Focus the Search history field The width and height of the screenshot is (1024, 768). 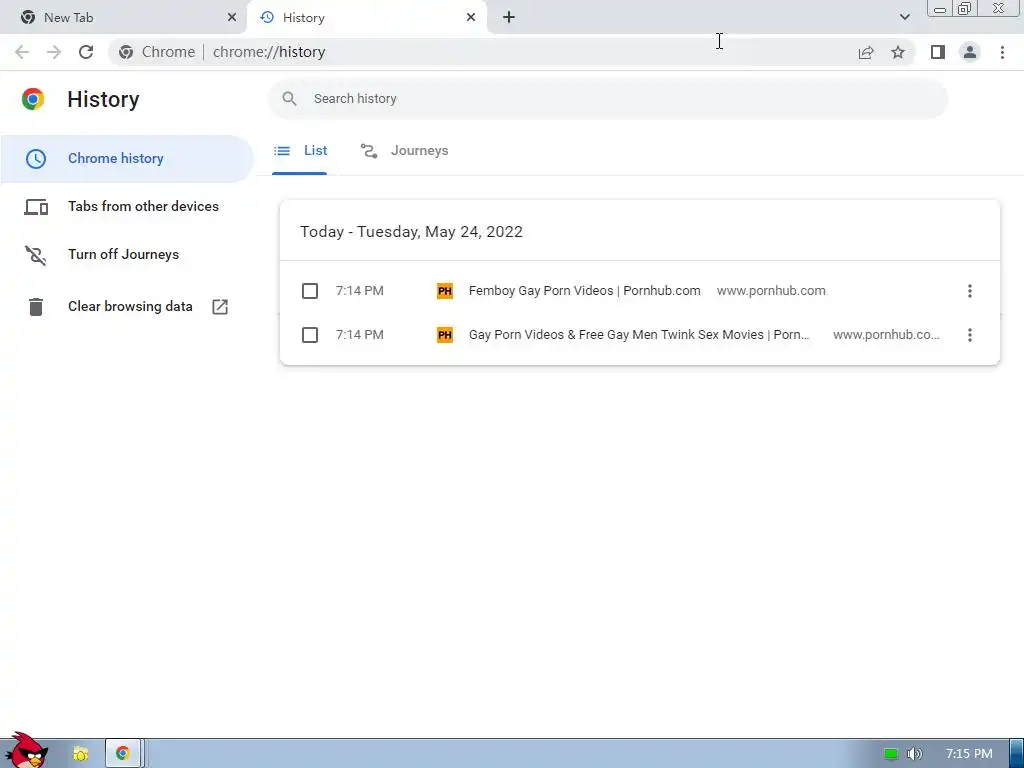click(x=608, y=99)
